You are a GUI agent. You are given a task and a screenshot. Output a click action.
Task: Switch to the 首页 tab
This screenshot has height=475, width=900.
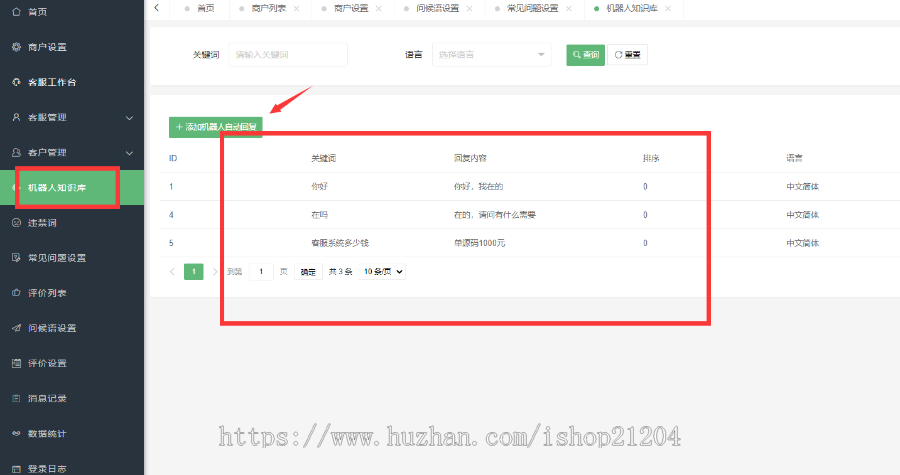[x=205, y=9]
